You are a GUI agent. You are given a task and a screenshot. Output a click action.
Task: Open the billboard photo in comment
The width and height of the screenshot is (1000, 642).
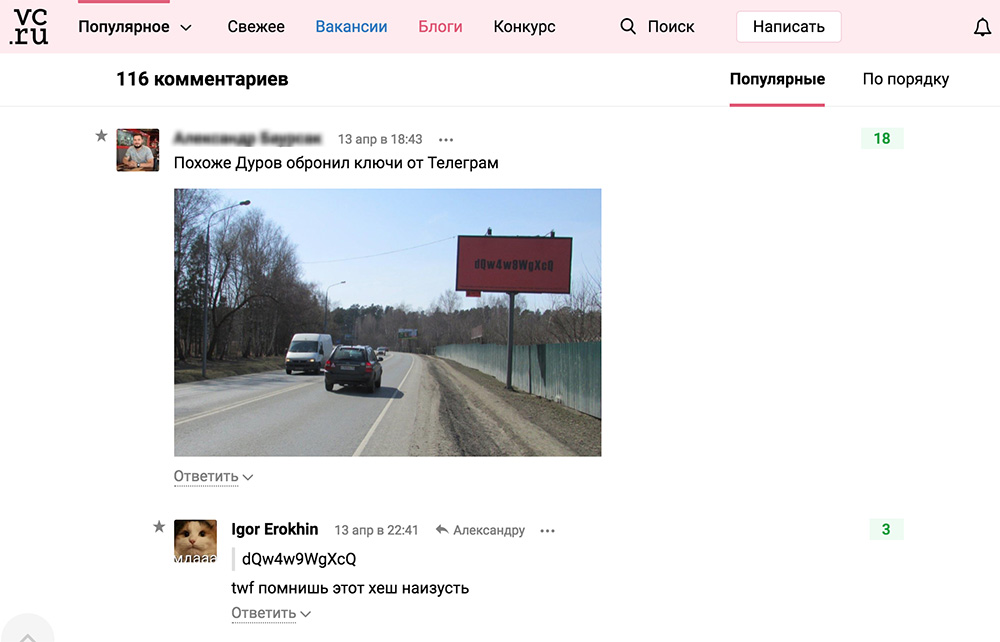(x=388, y=322)
